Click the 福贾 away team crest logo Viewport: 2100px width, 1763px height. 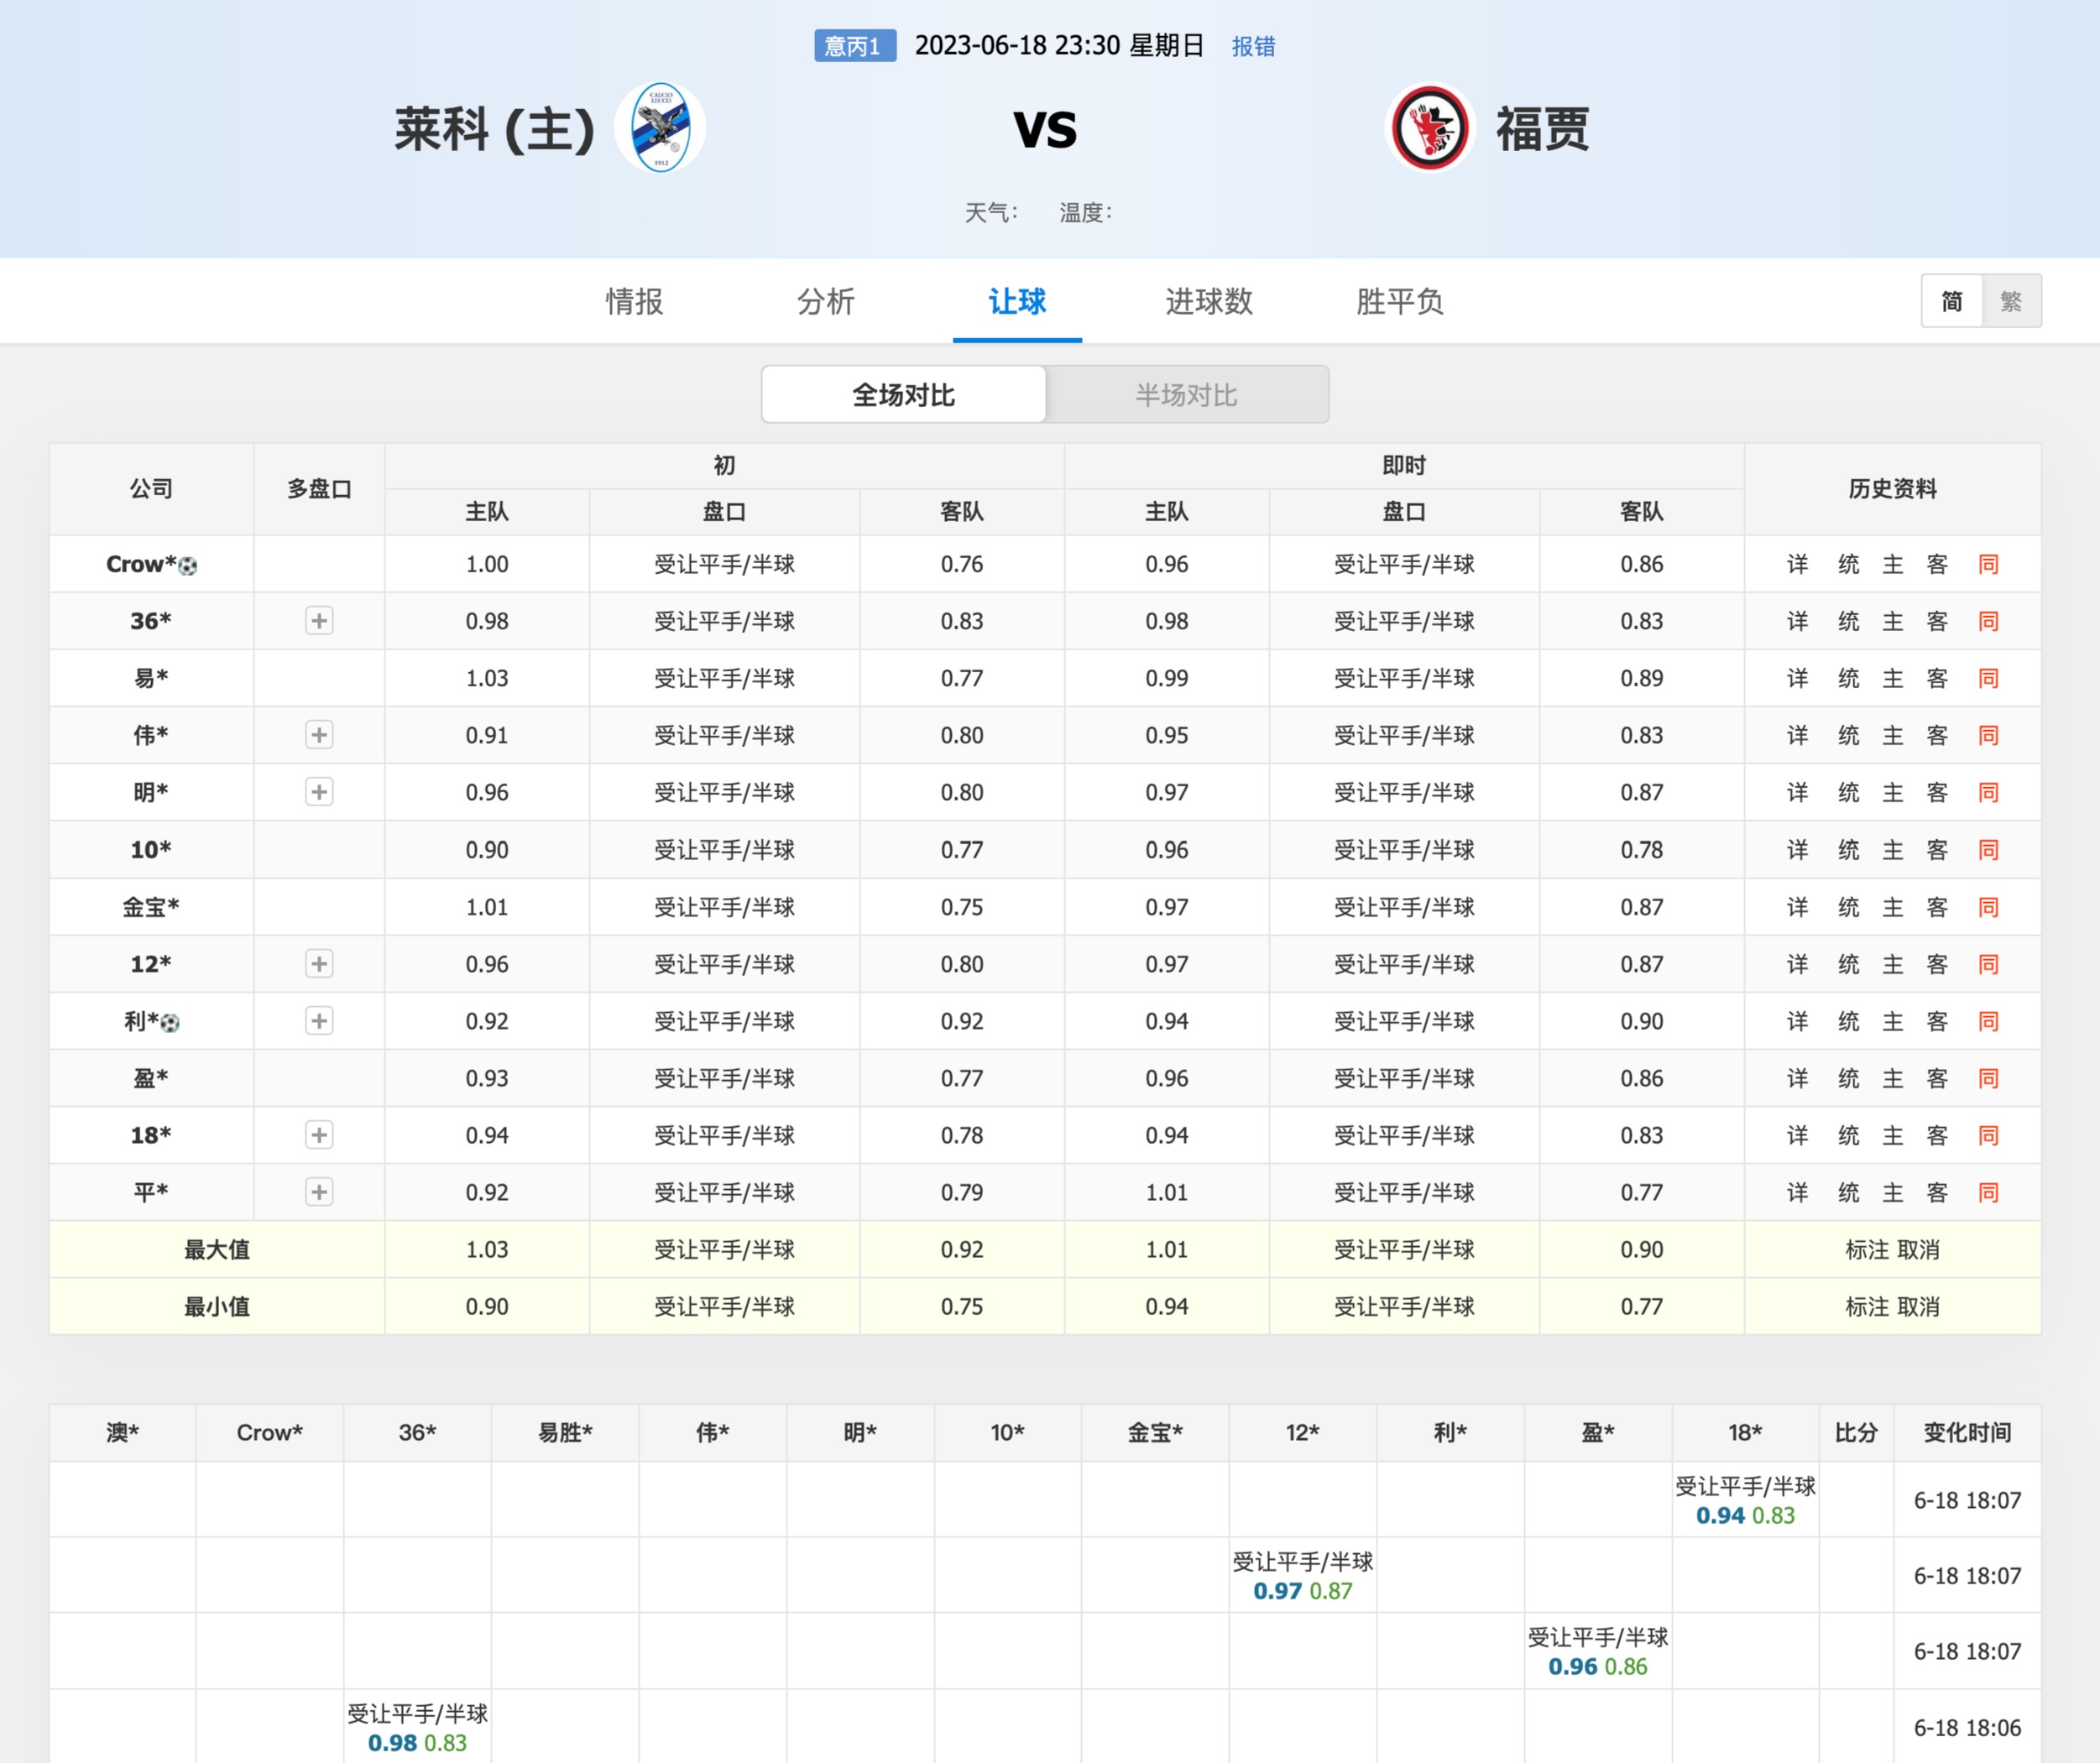point(1430,128)
